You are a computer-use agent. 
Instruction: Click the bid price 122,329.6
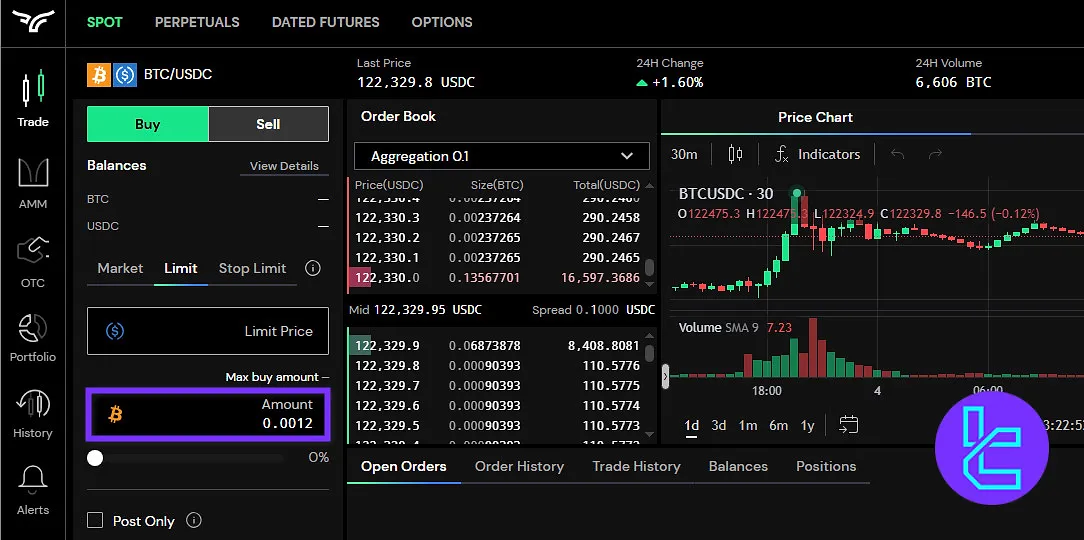coord(387,405)
